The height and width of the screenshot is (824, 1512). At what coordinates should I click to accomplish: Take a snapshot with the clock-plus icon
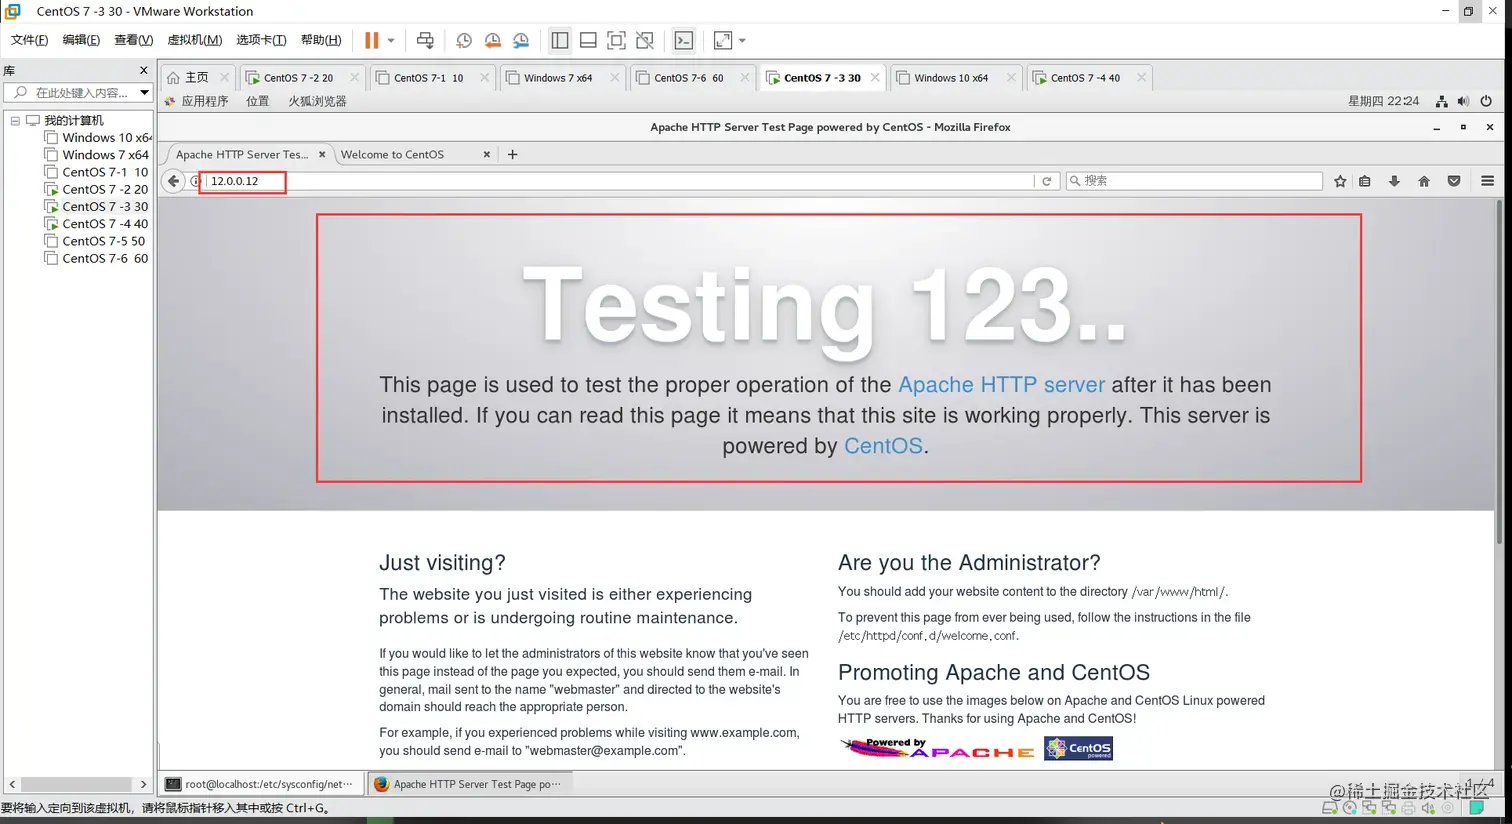click(463, 40)
